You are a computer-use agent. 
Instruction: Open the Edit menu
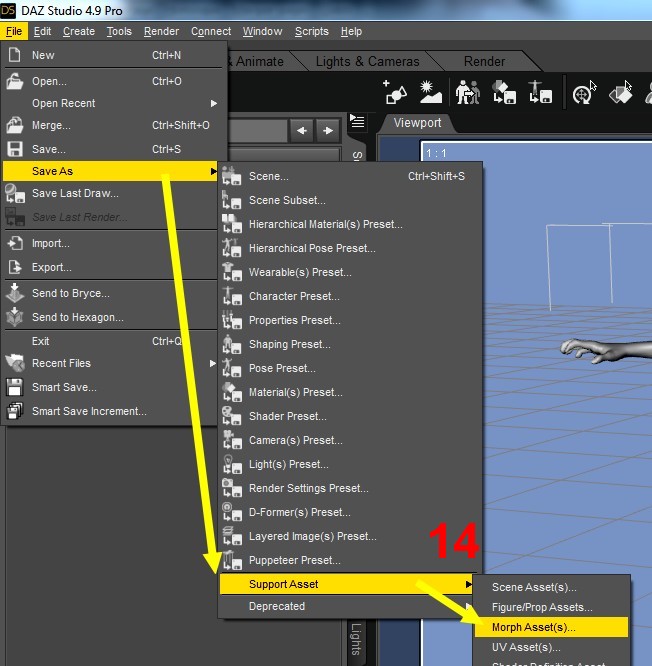(x=42, y=31)
